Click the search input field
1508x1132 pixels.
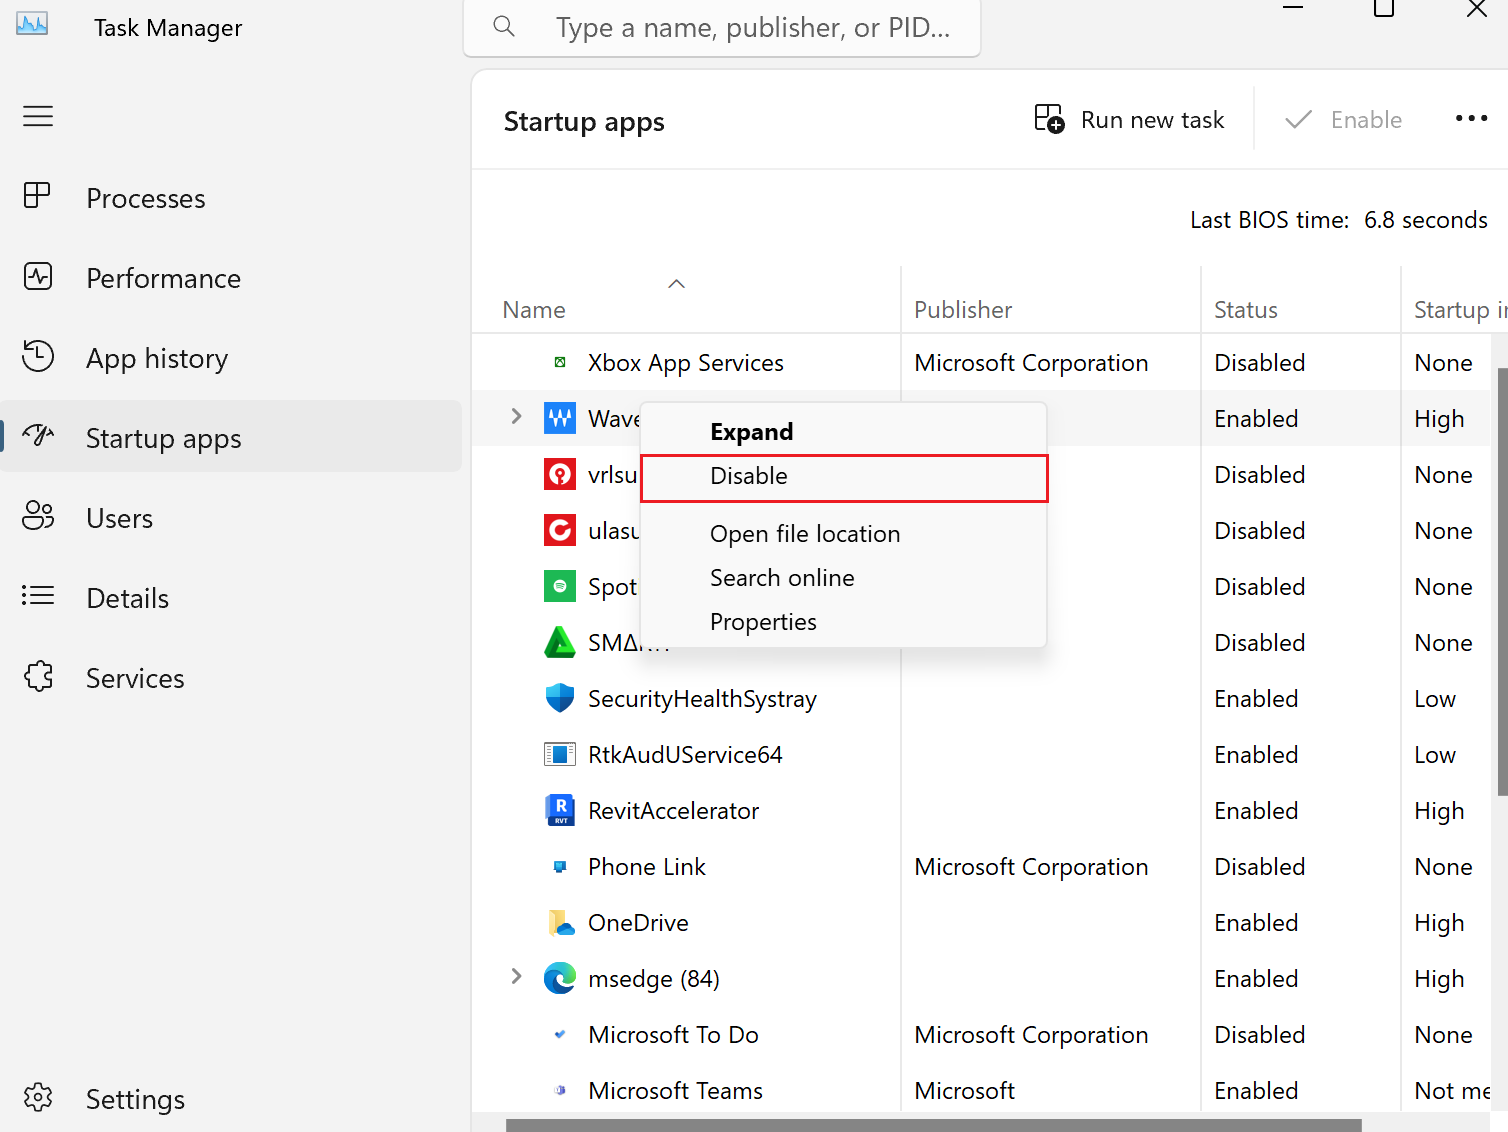[750, 27]
